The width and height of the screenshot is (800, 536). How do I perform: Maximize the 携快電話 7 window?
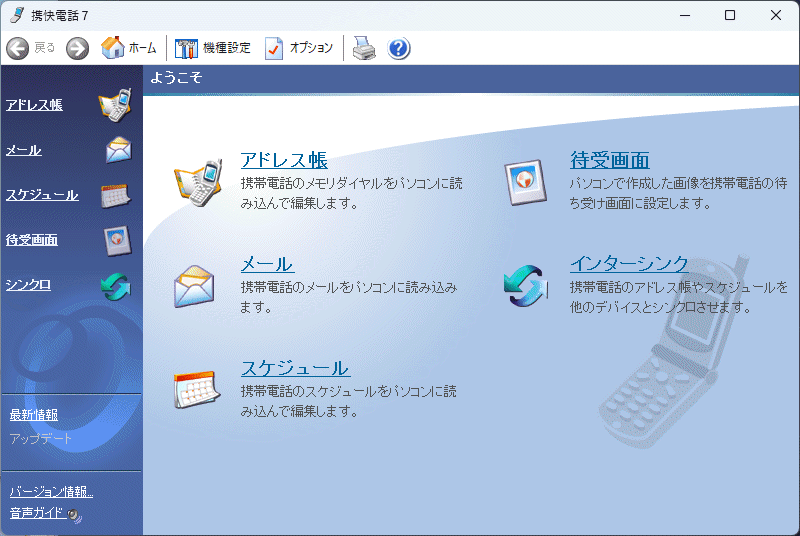730,15
